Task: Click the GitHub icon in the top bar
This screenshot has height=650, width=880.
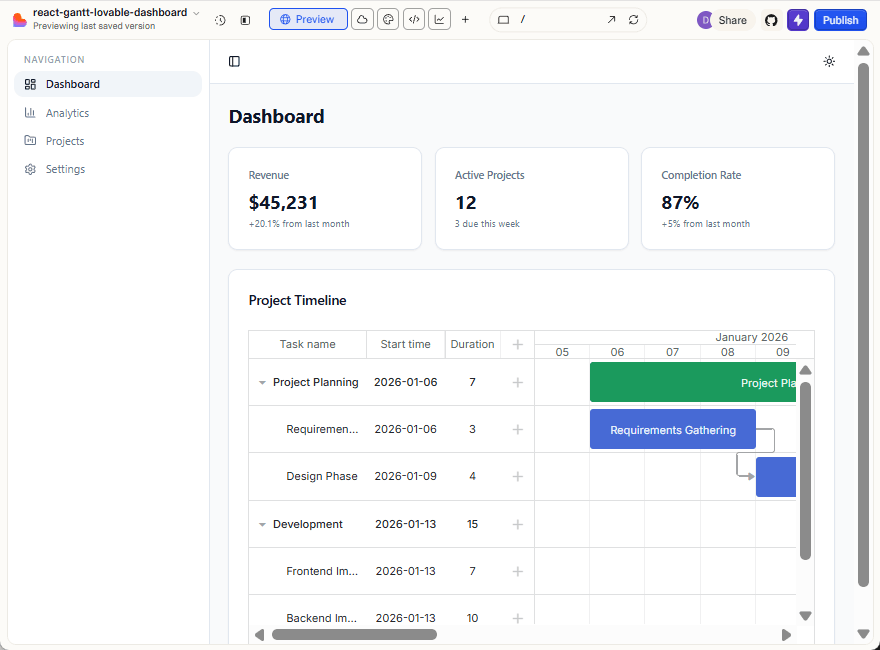Action: click(770, 19)
